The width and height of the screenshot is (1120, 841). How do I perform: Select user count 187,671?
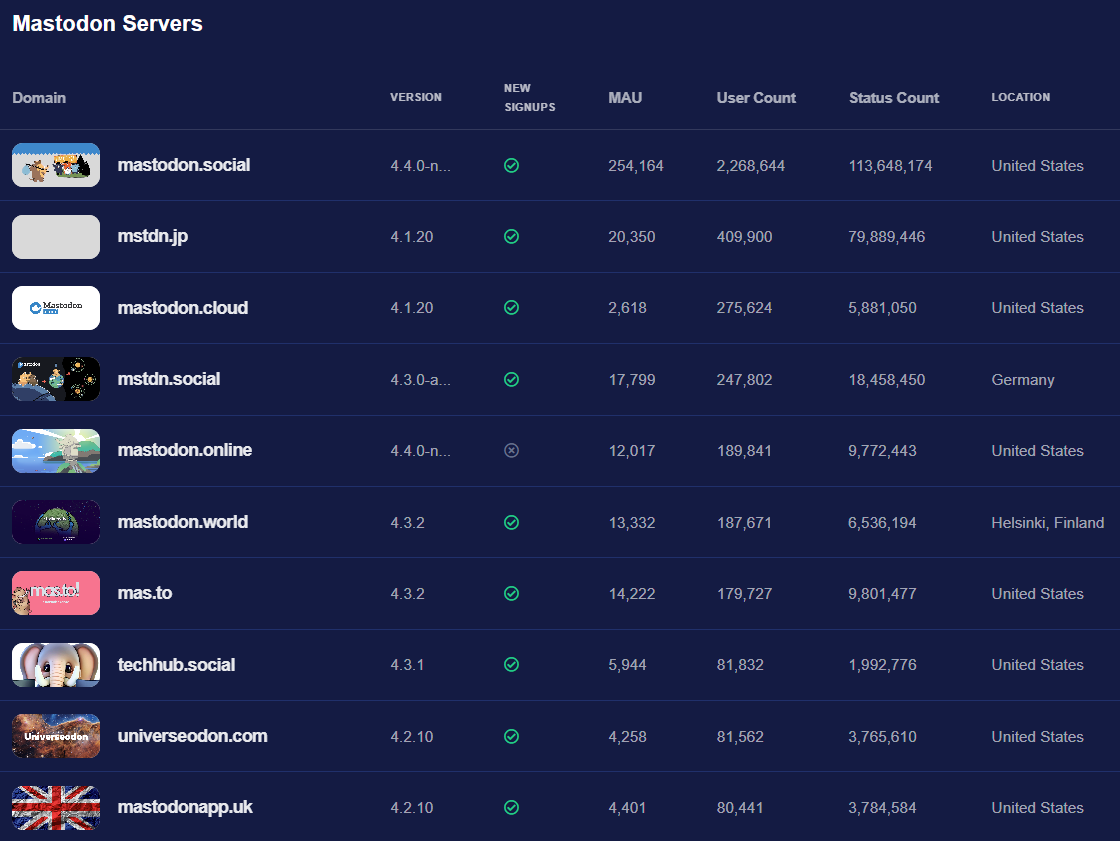pyautogui.click(x=744, y=522)
